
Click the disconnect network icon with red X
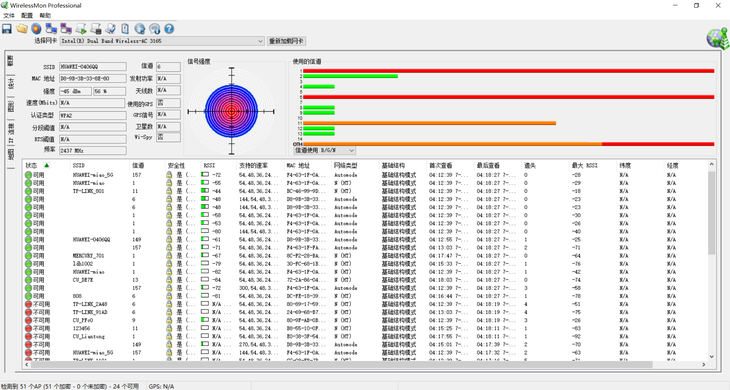pos(66,29)
